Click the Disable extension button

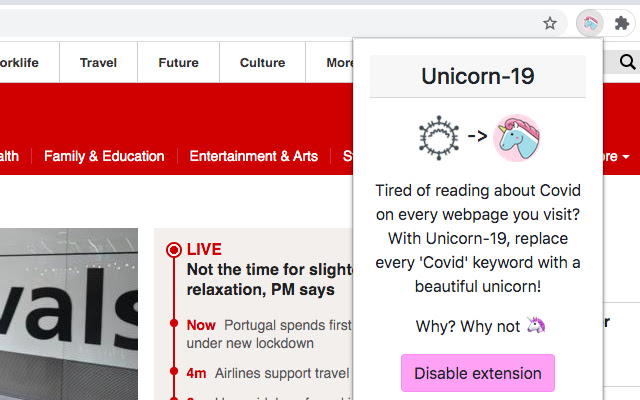pyautogui.click(x=478, y=373)
